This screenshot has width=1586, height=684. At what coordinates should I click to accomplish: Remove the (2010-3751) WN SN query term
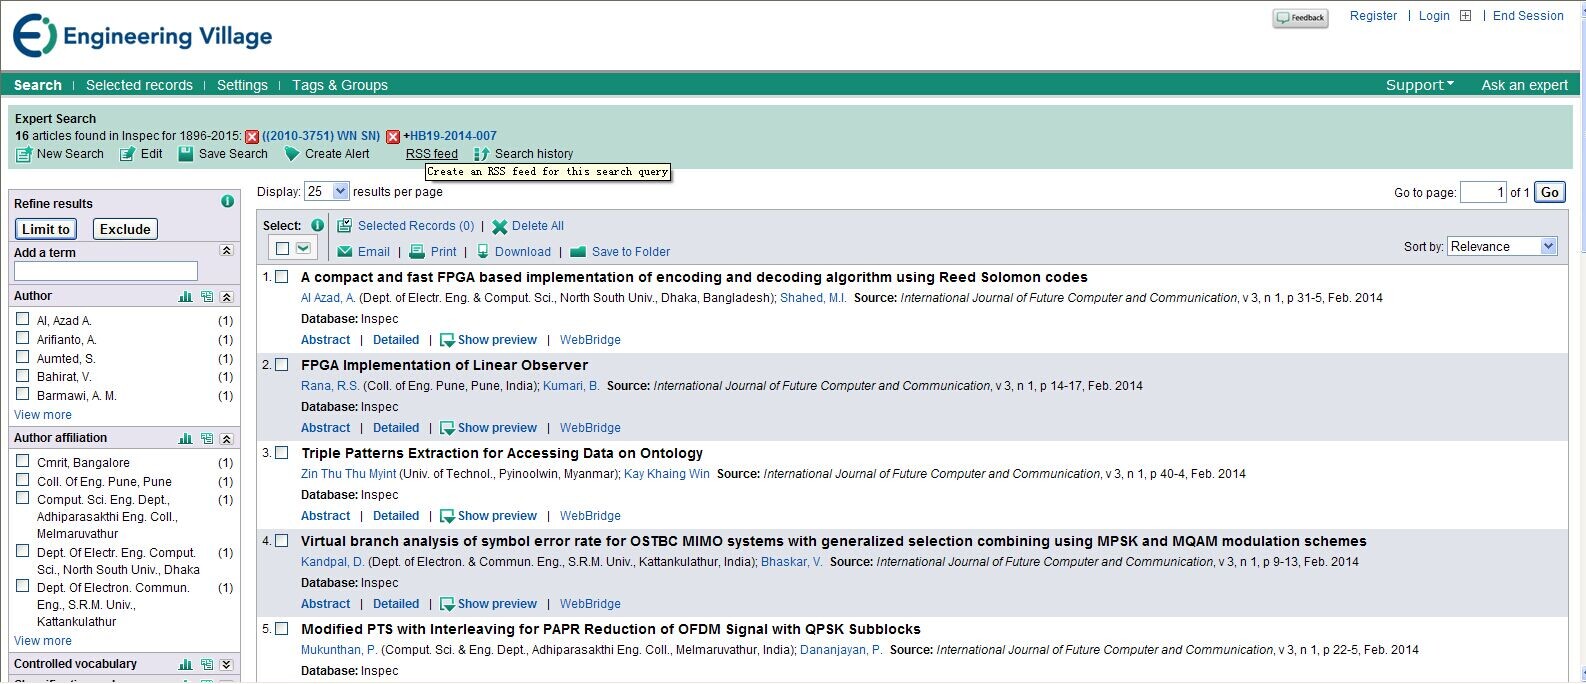coord(252,137)
